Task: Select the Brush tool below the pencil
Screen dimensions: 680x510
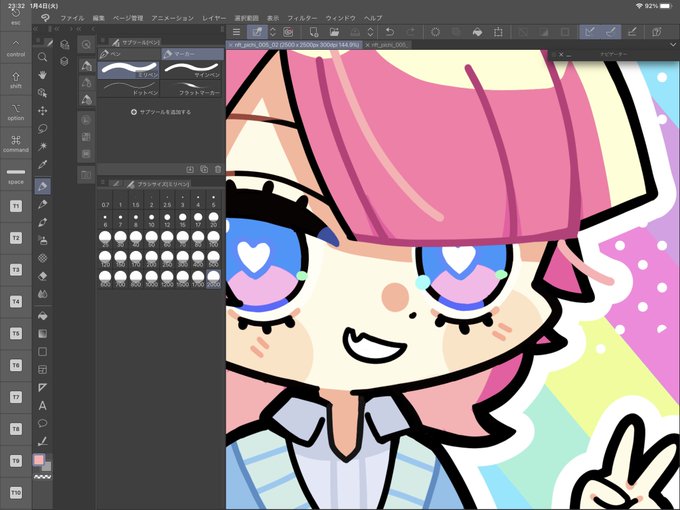Action: pos(42,222)
